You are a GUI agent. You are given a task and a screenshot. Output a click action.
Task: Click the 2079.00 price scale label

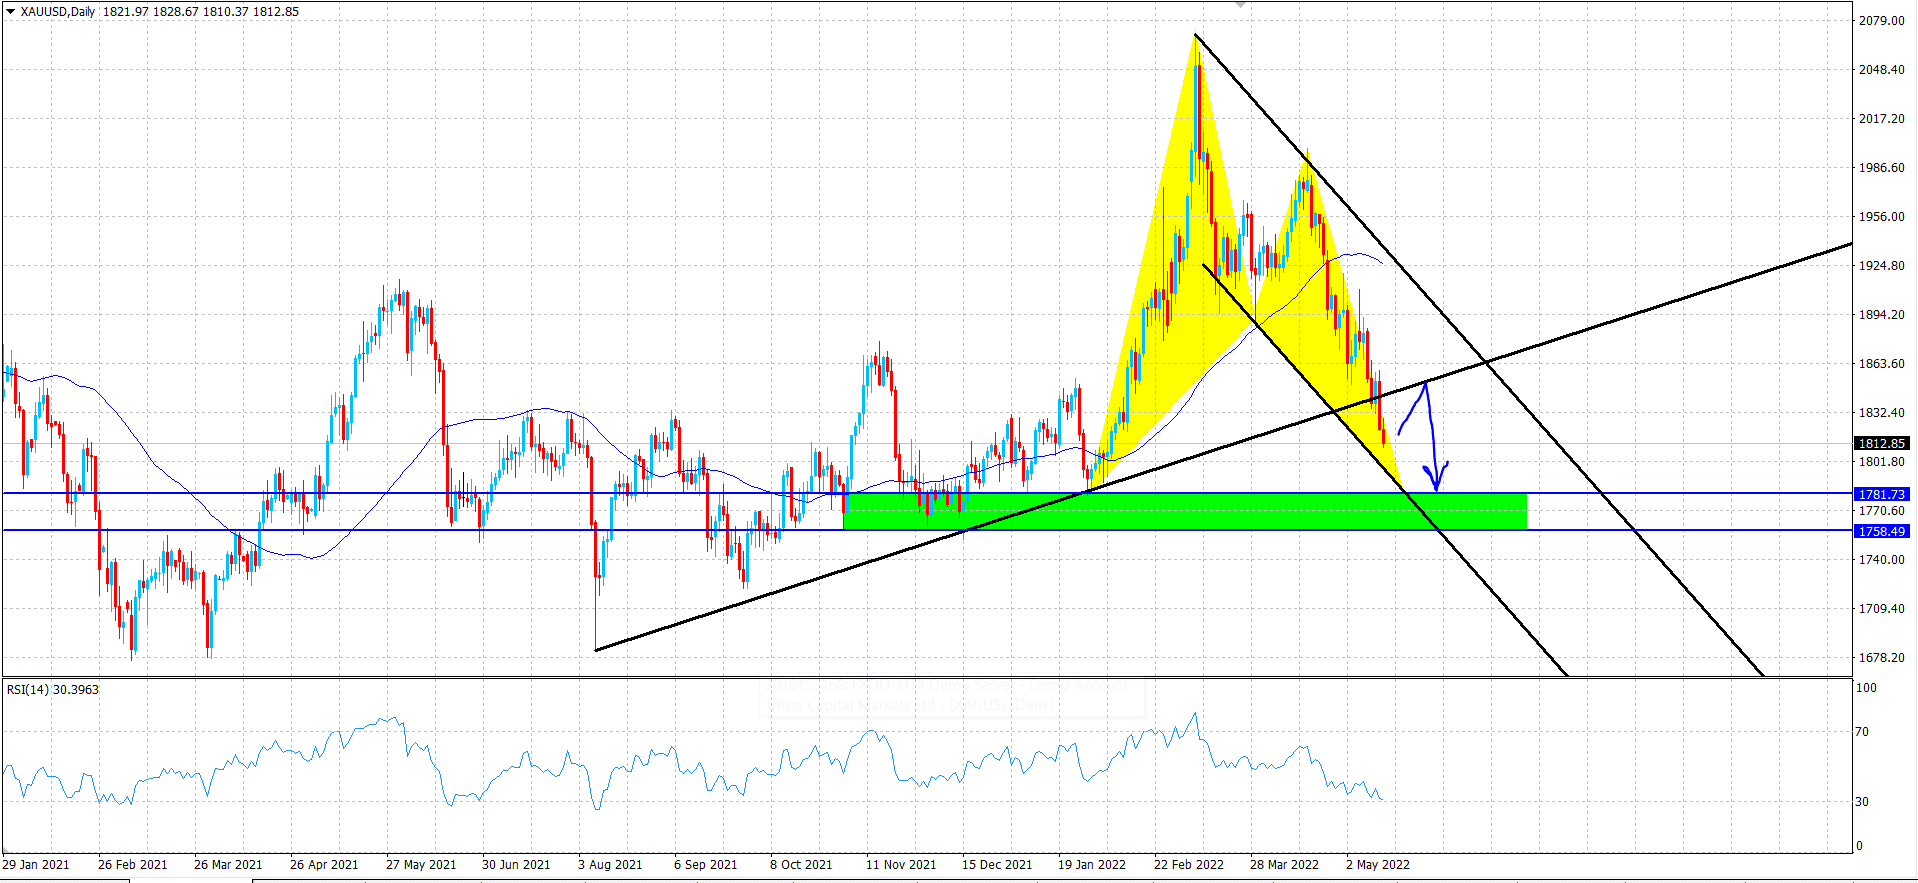(x=1882, y=20)
